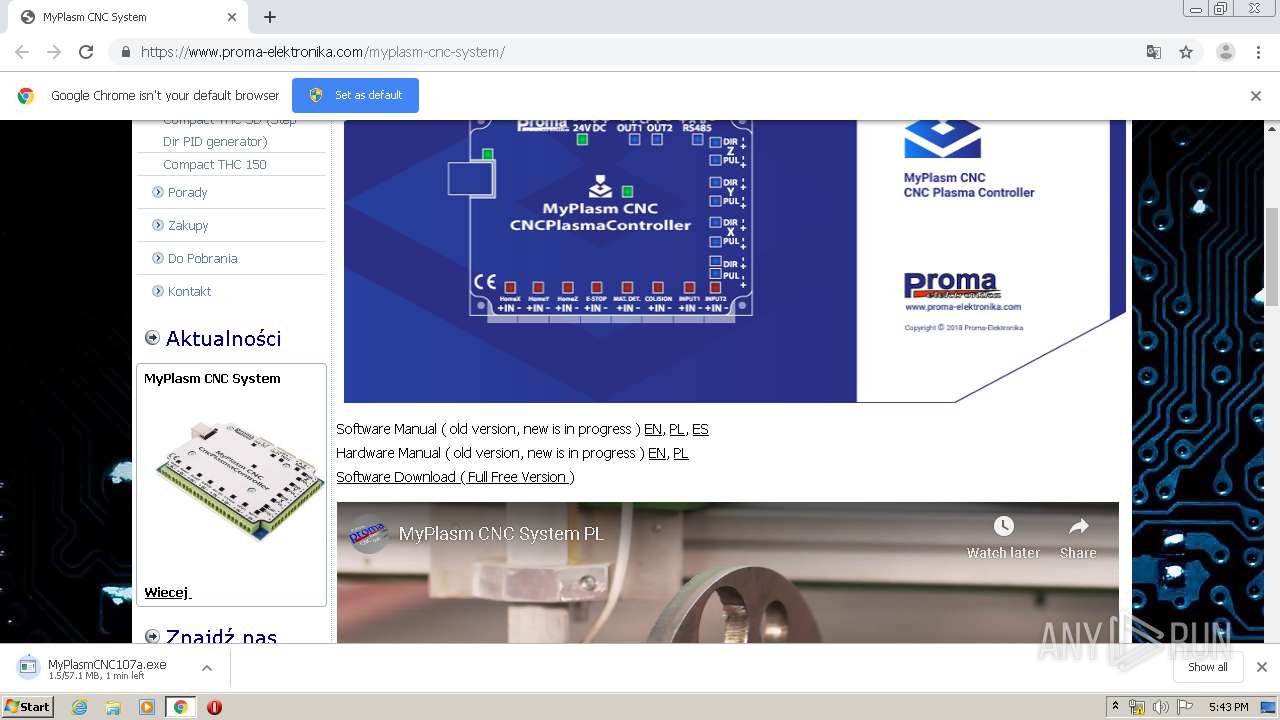The image size is (1280, 720).
Task: Open the network tray icon
Action: pyautogui.click(x=1137, y=707)
